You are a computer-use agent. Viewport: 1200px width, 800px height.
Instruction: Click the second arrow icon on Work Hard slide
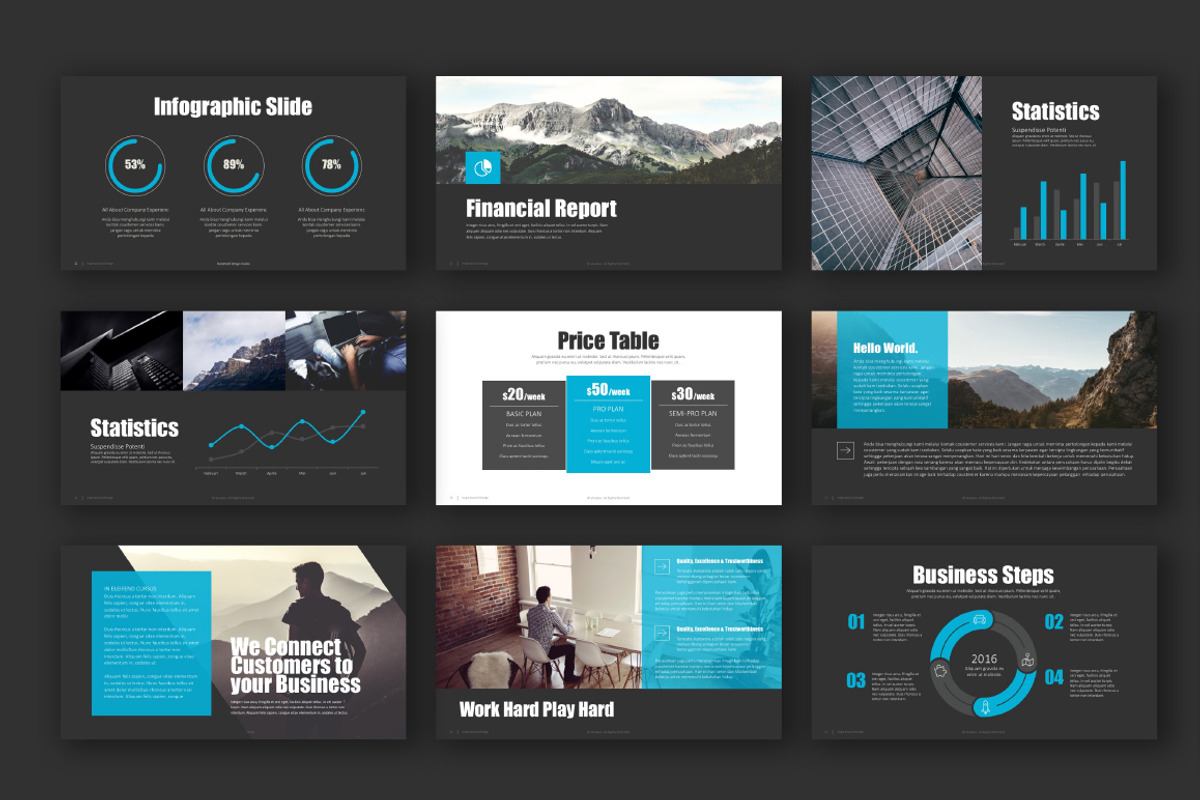pos(662,632)
